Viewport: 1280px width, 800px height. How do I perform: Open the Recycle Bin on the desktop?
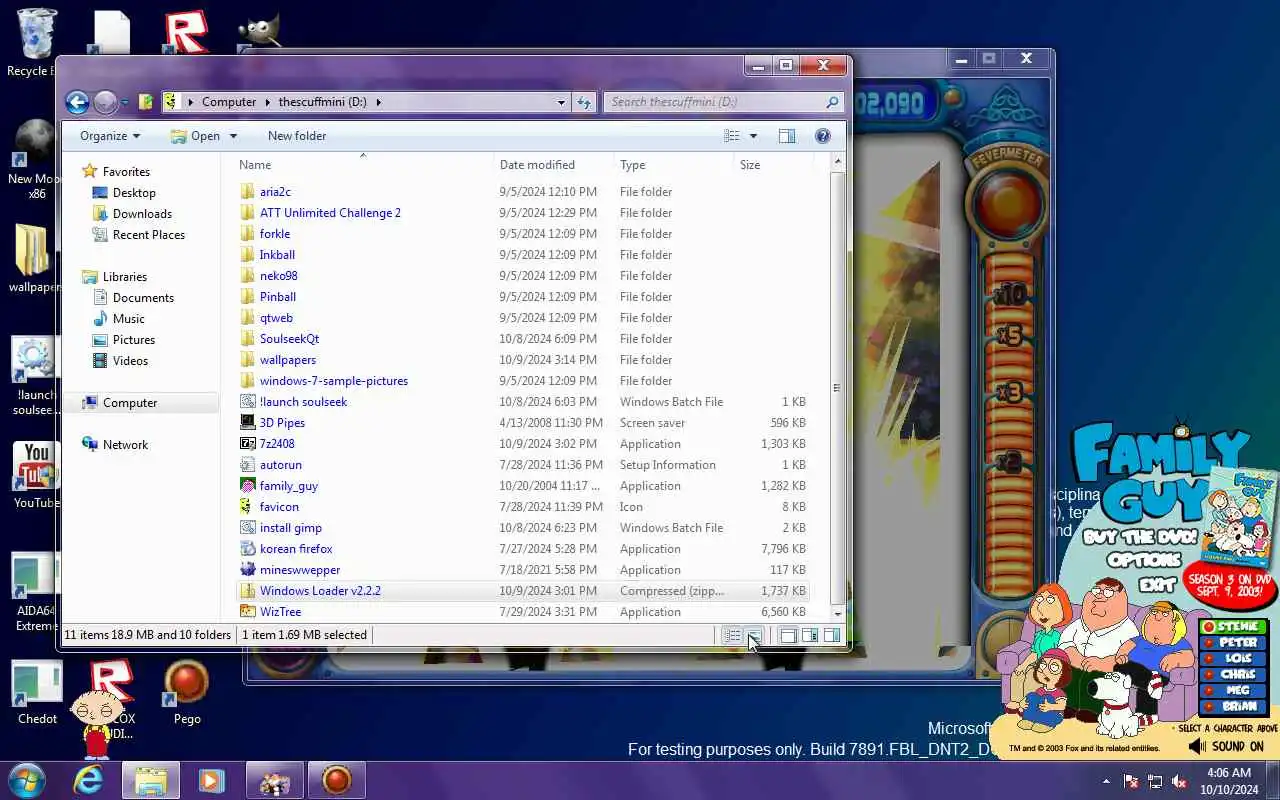(33, 42)
